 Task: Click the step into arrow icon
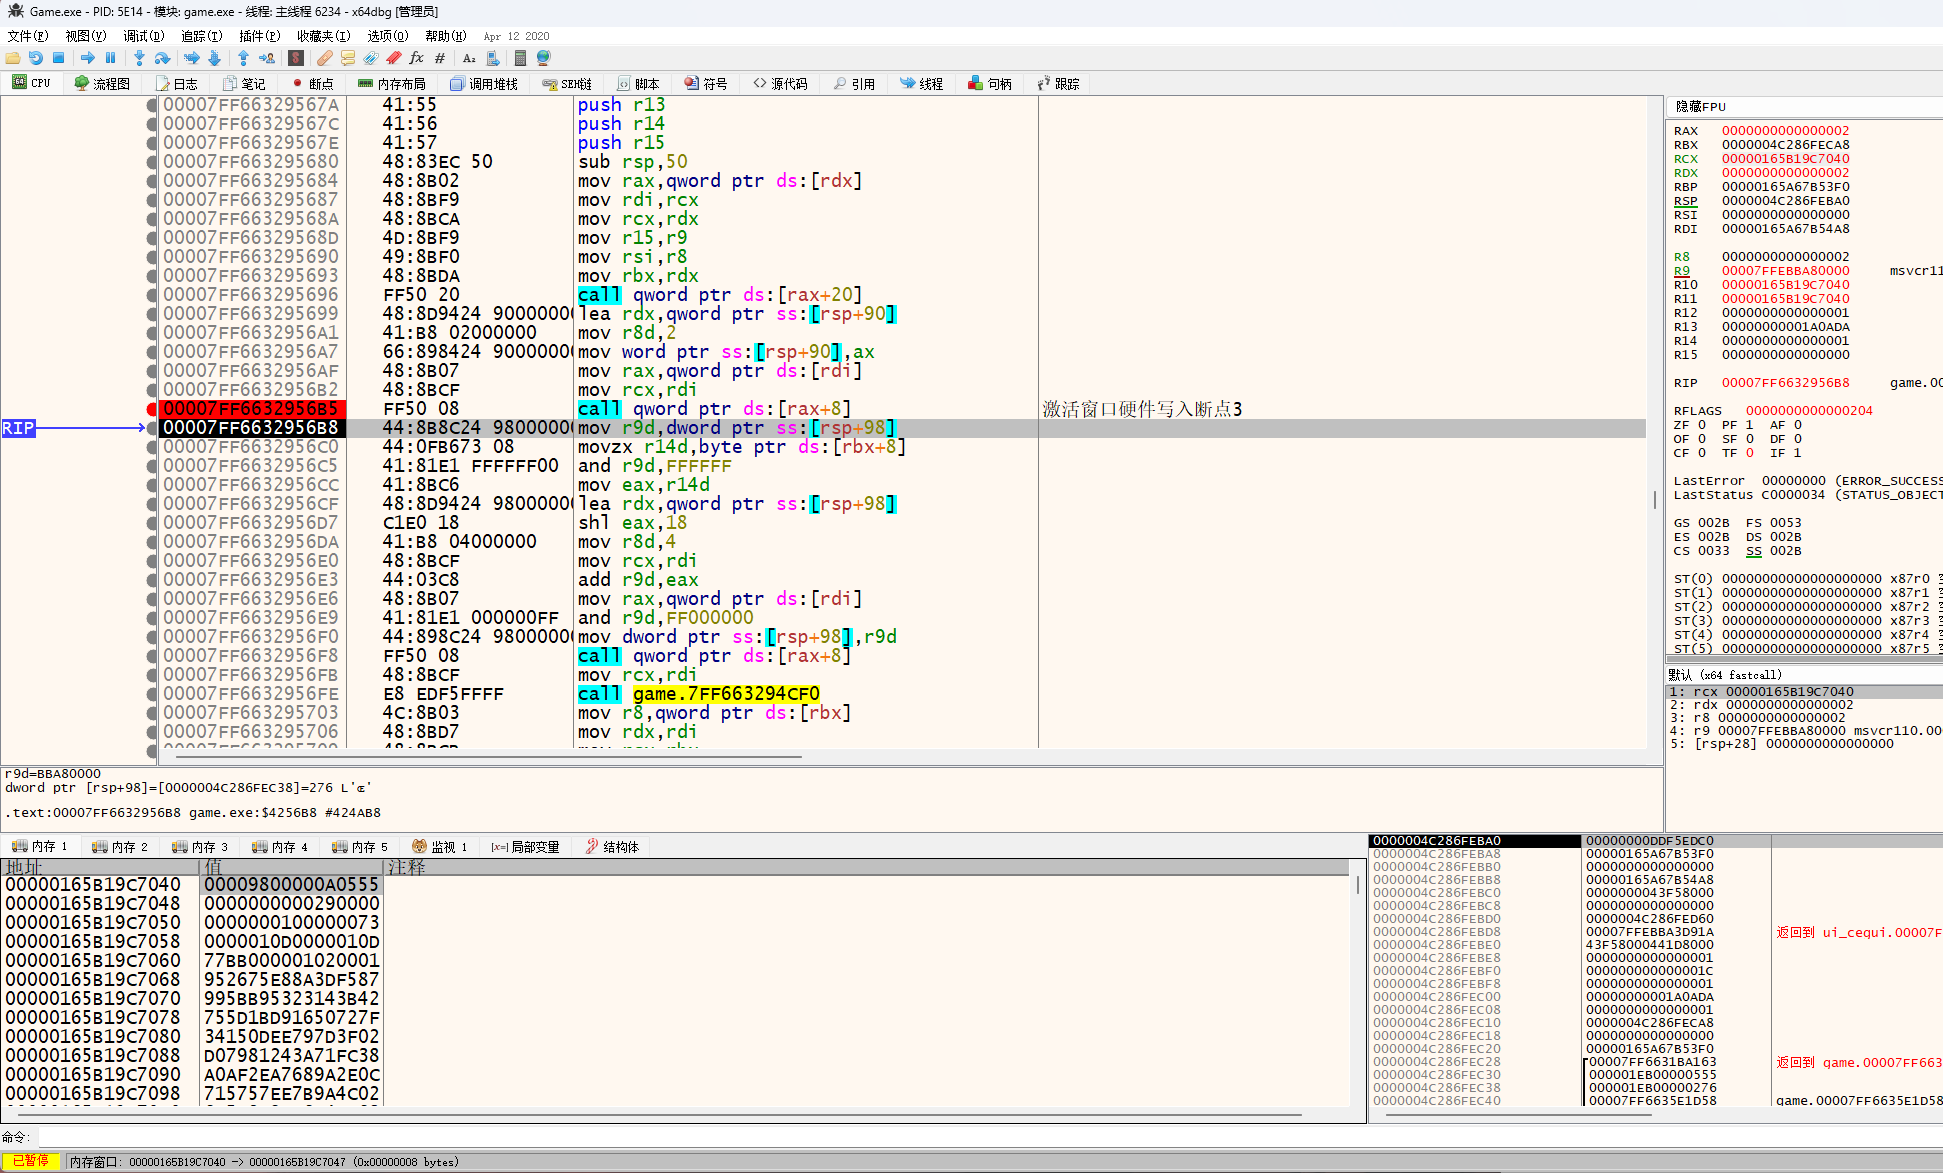click(139, 58)
